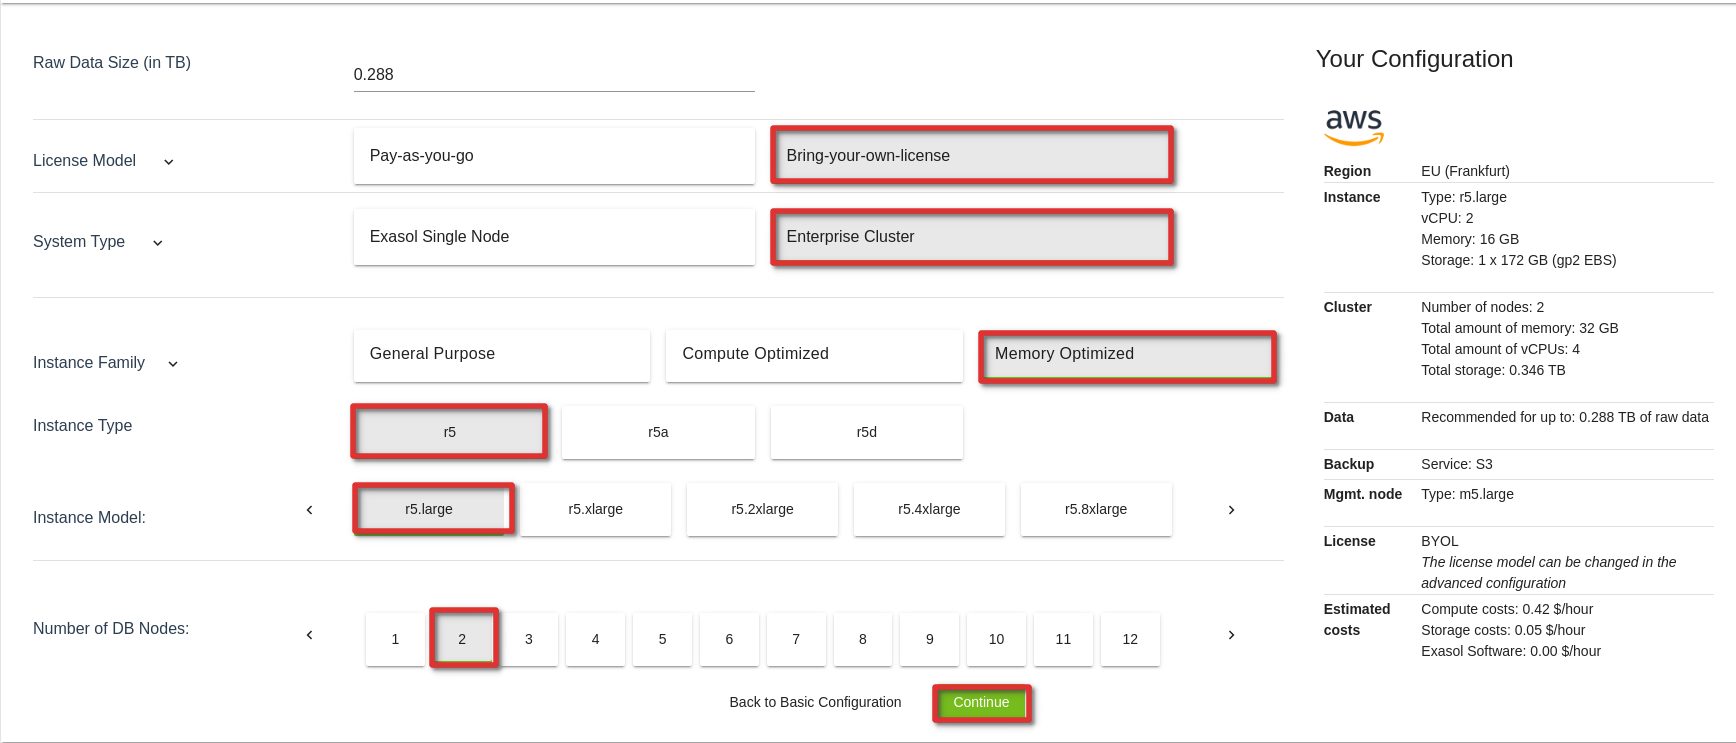Click the Raw Data Size input field

coord(553,75)
